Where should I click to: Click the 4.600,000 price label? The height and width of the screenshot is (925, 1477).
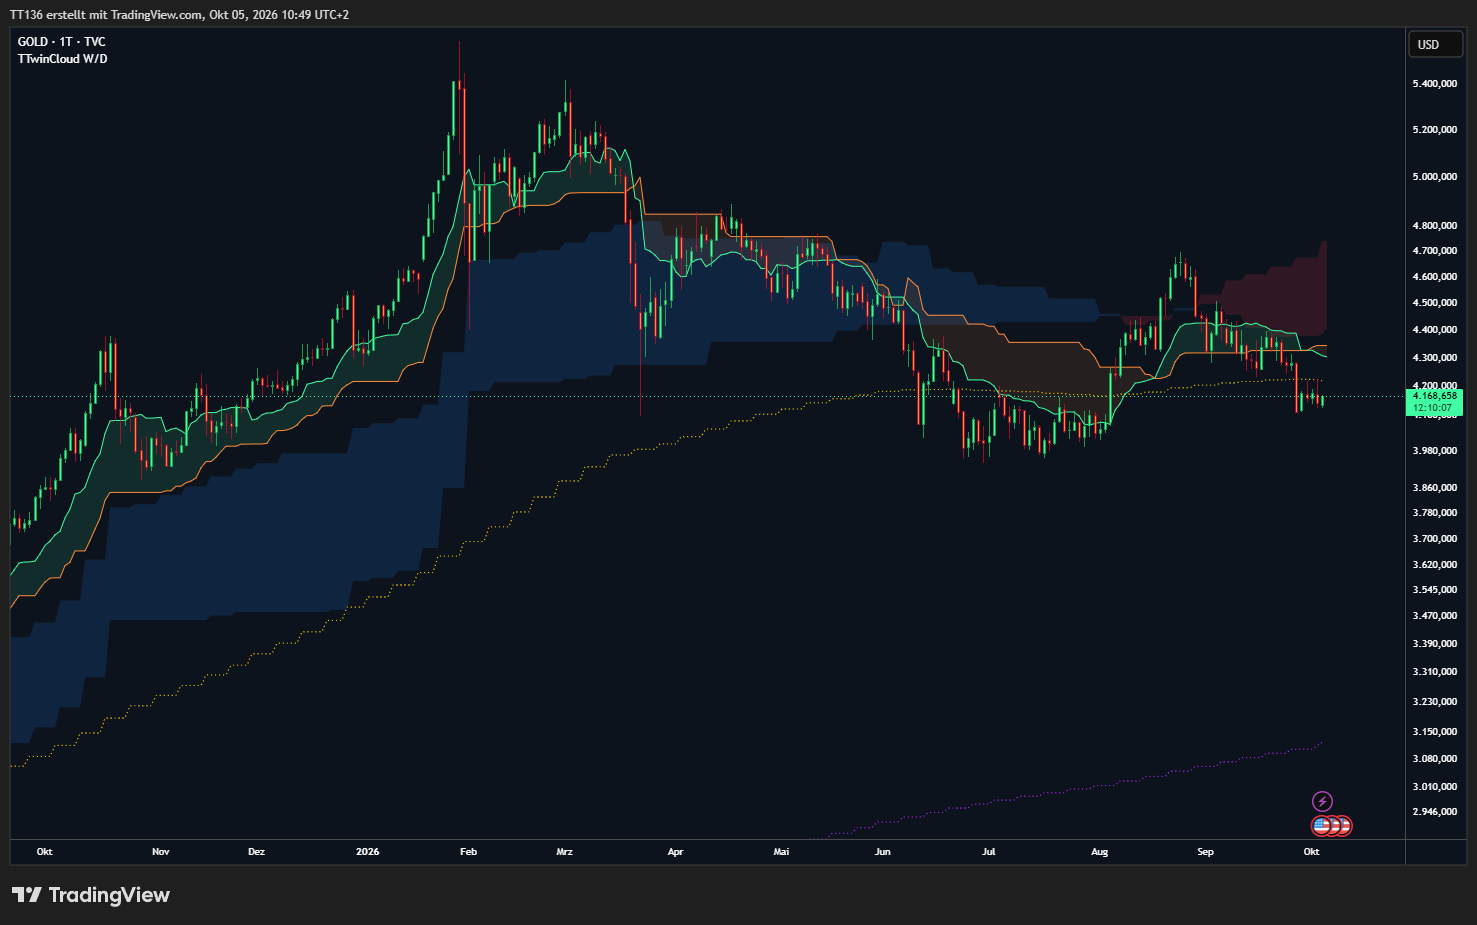pos(1434,277)
